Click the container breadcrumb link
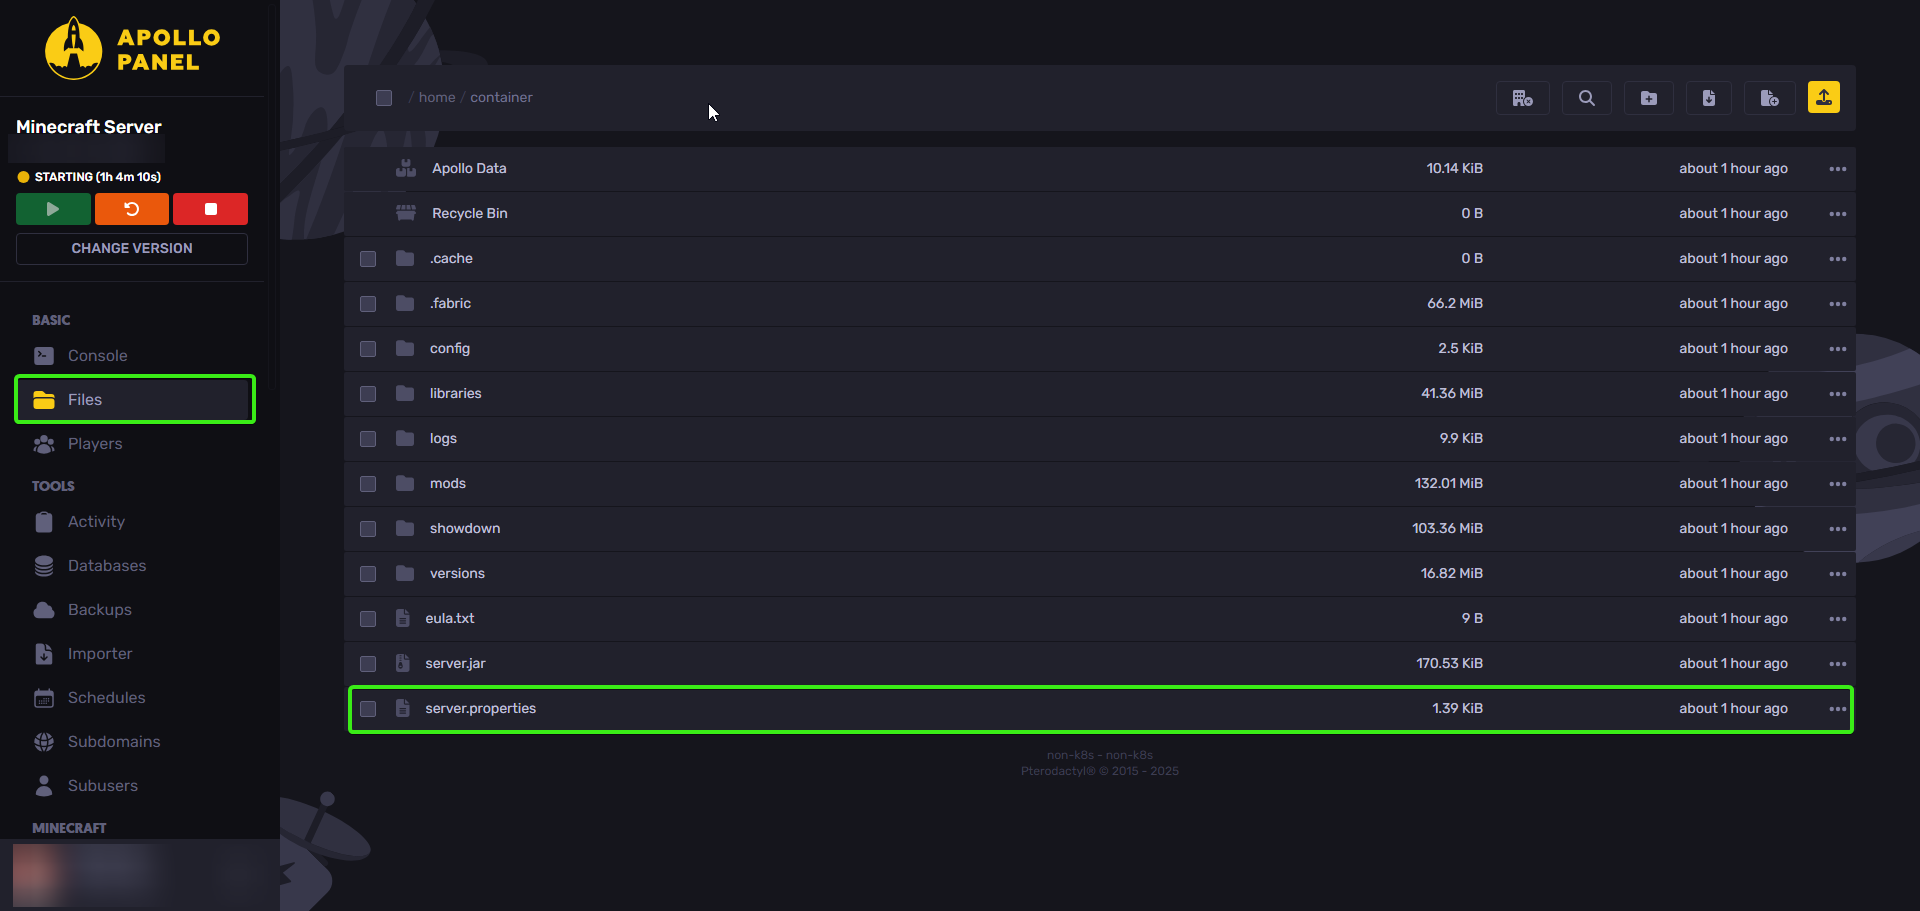1920x911 pixels. 501,98
